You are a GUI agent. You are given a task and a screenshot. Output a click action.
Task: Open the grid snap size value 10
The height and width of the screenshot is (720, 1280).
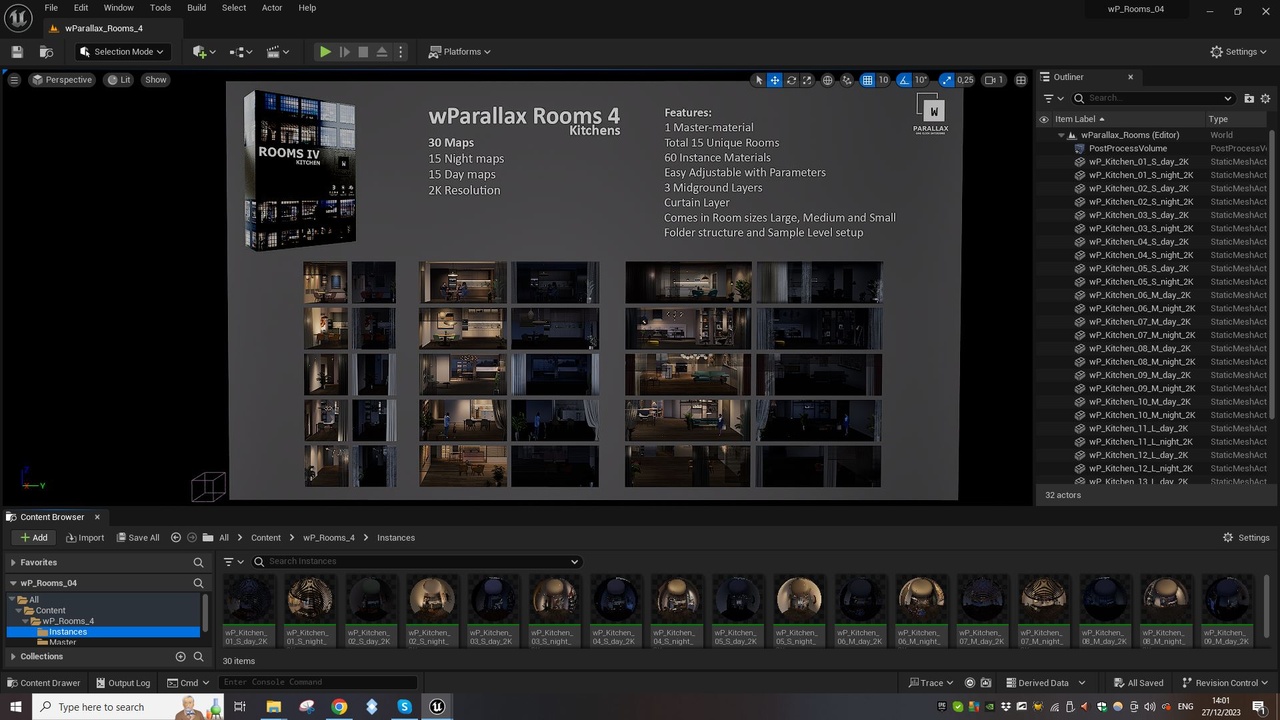point(884,80)
